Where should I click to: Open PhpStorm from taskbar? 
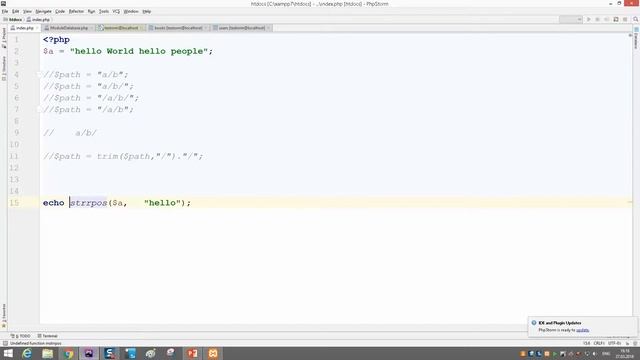(89, 353)
